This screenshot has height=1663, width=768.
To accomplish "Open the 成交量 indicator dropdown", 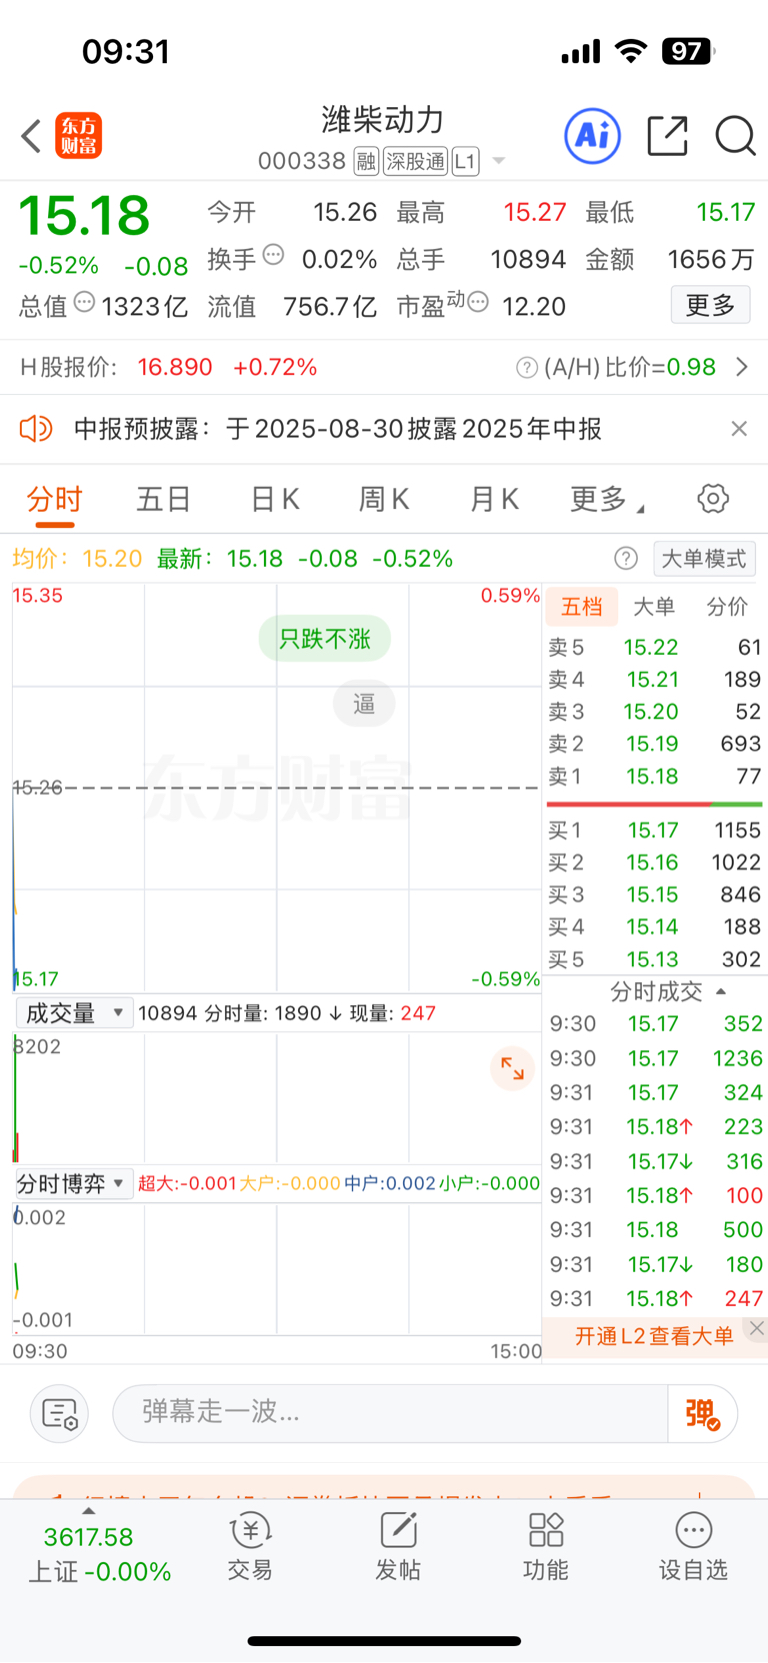I will 74,1013.
